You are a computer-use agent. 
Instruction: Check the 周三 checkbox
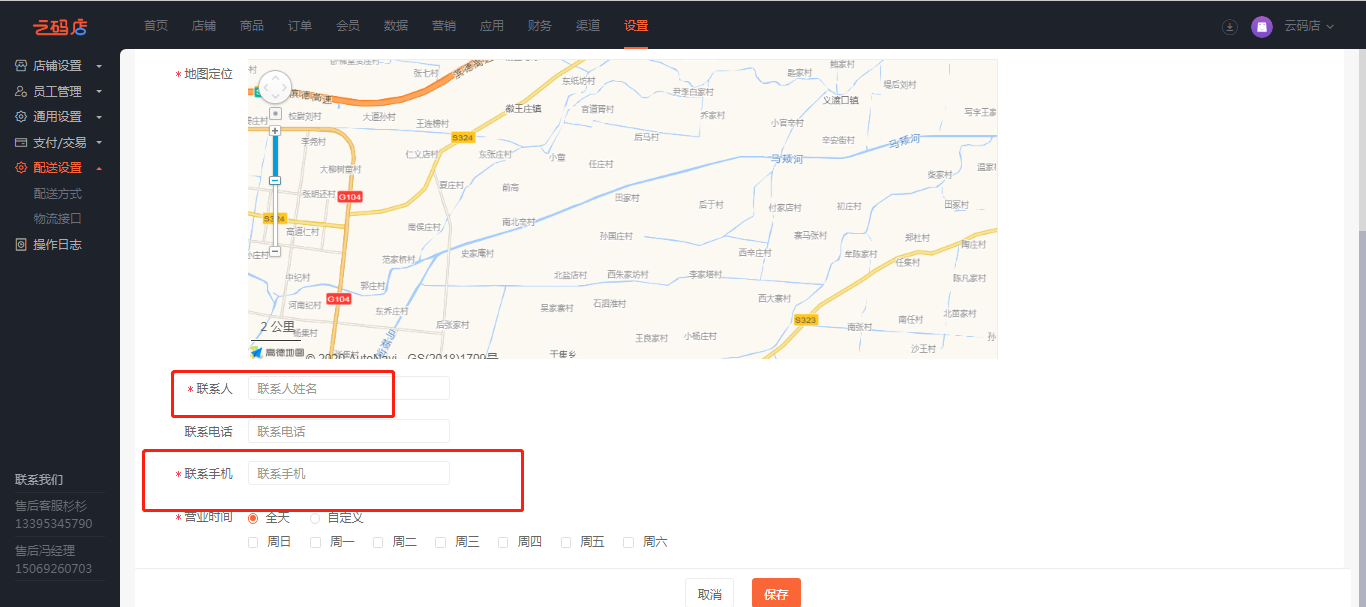click(x=441, y=542)
